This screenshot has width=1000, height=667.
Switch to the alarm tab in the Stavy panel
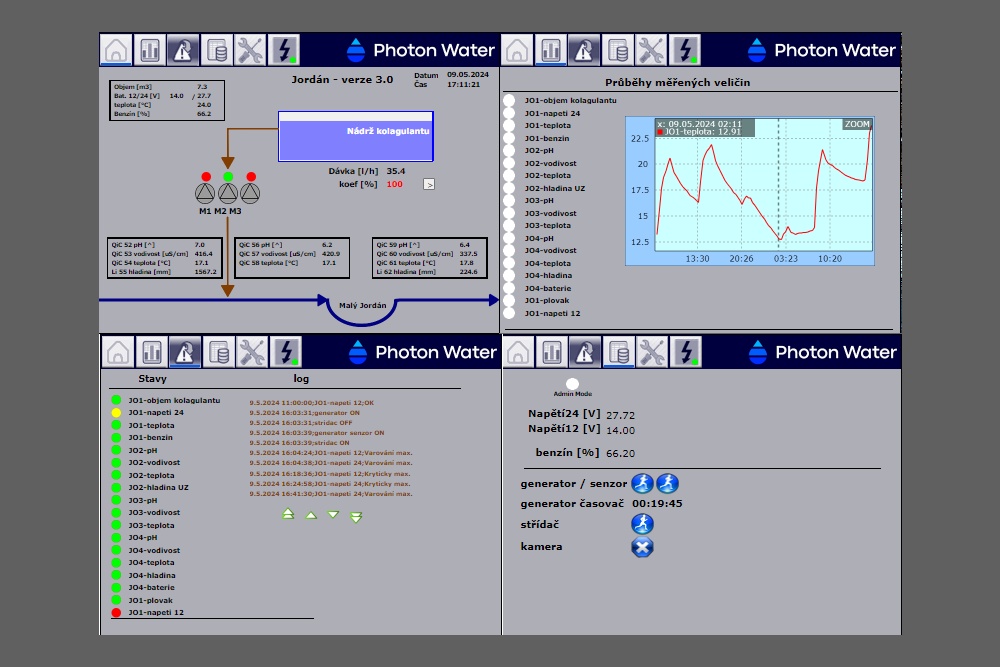(184, 352)
